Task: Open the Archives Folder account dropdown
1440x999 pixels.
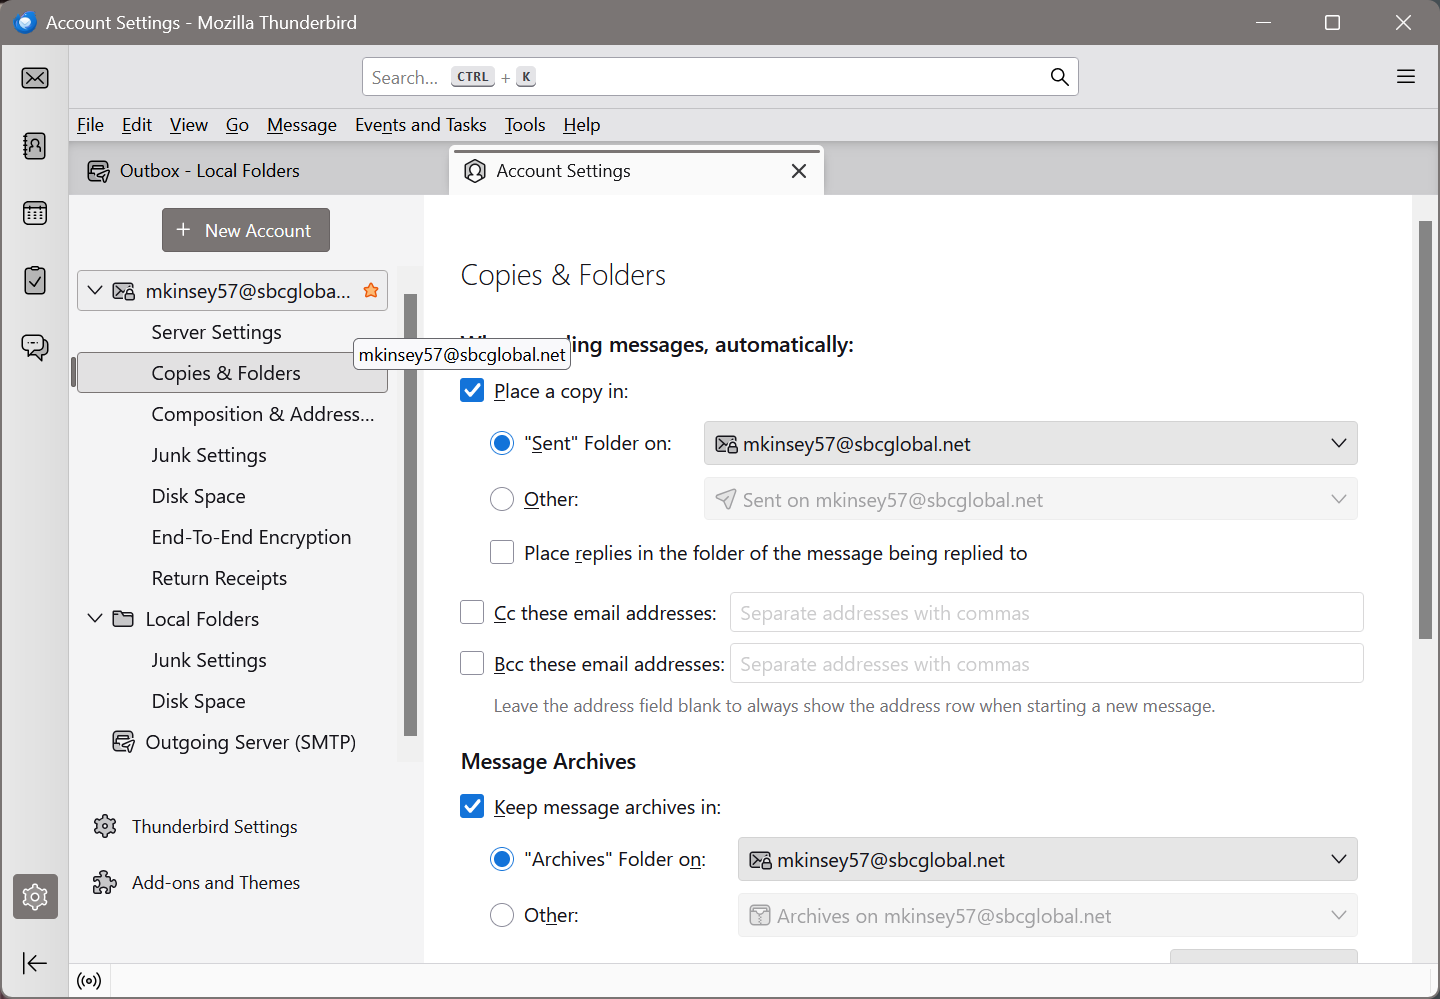Action: (x=1047, y=860)
